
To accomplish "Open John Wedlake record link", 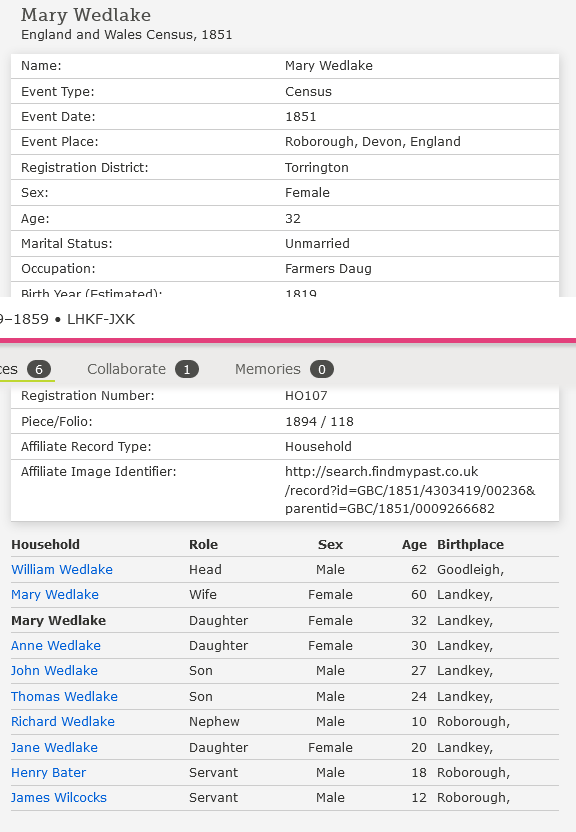I will (x=54, y=670).
